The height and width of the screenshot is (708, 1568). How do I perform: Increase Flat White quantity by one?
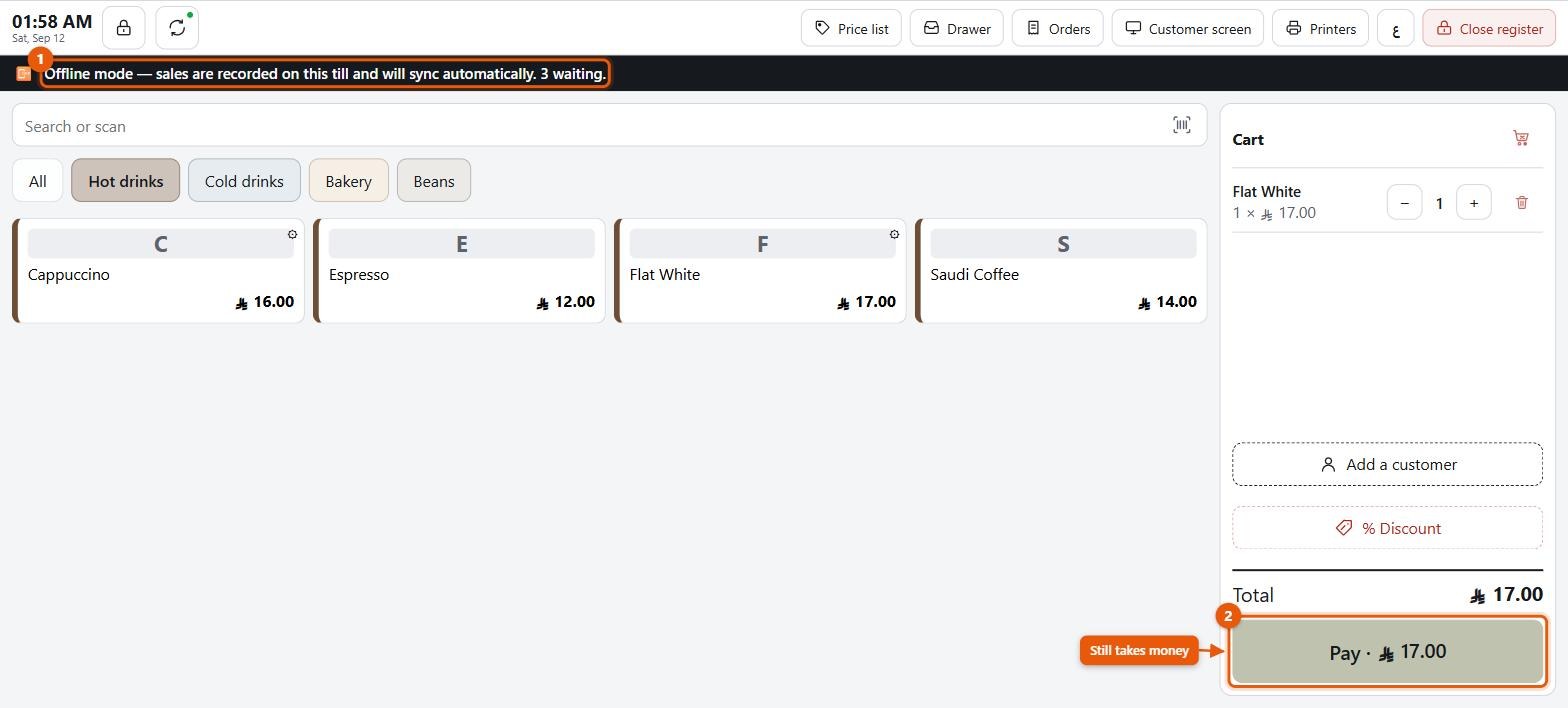tap(1473, 202)
